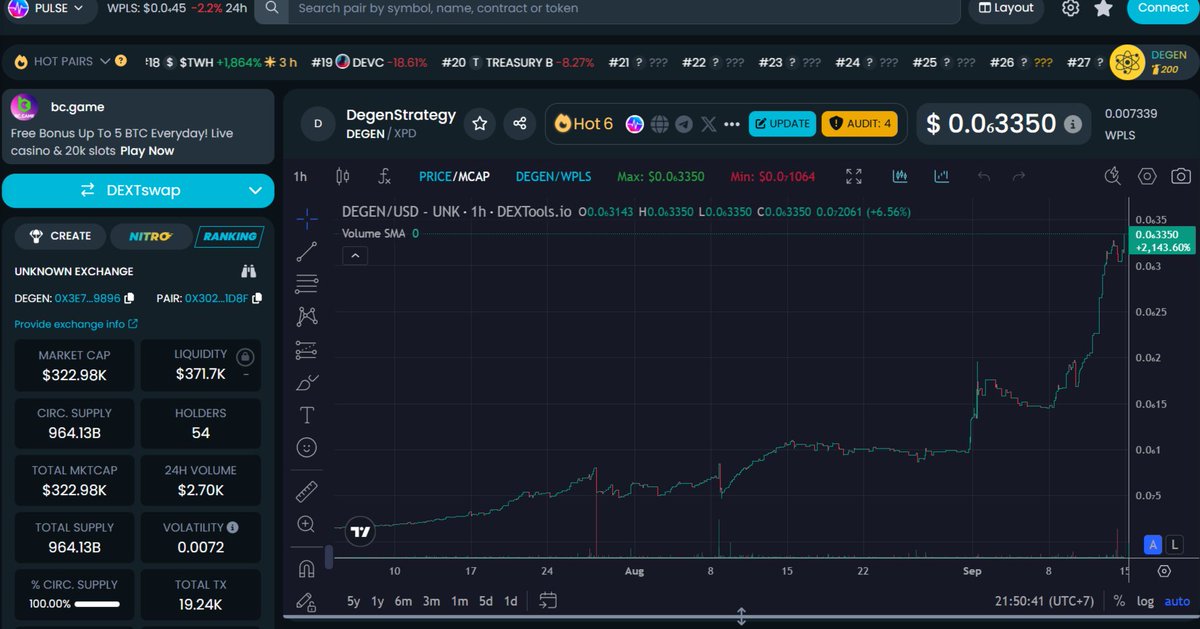The width and height of the screenshot is (1200, 629).
Task: Click the chart pane divider handle
Action: [741, 616]
